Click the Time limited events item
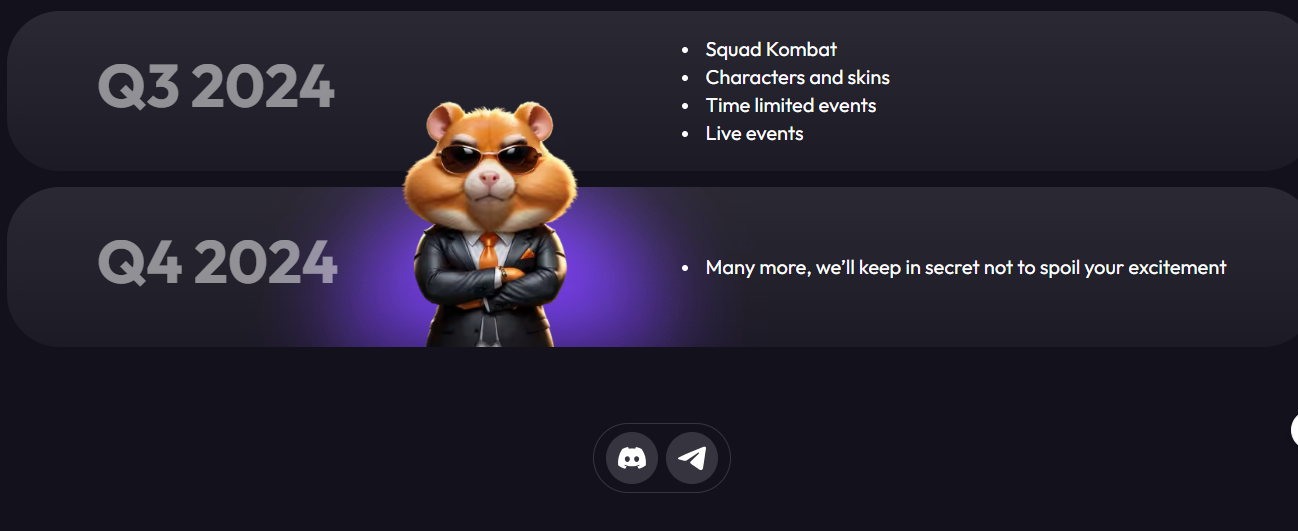 (791, 105)
